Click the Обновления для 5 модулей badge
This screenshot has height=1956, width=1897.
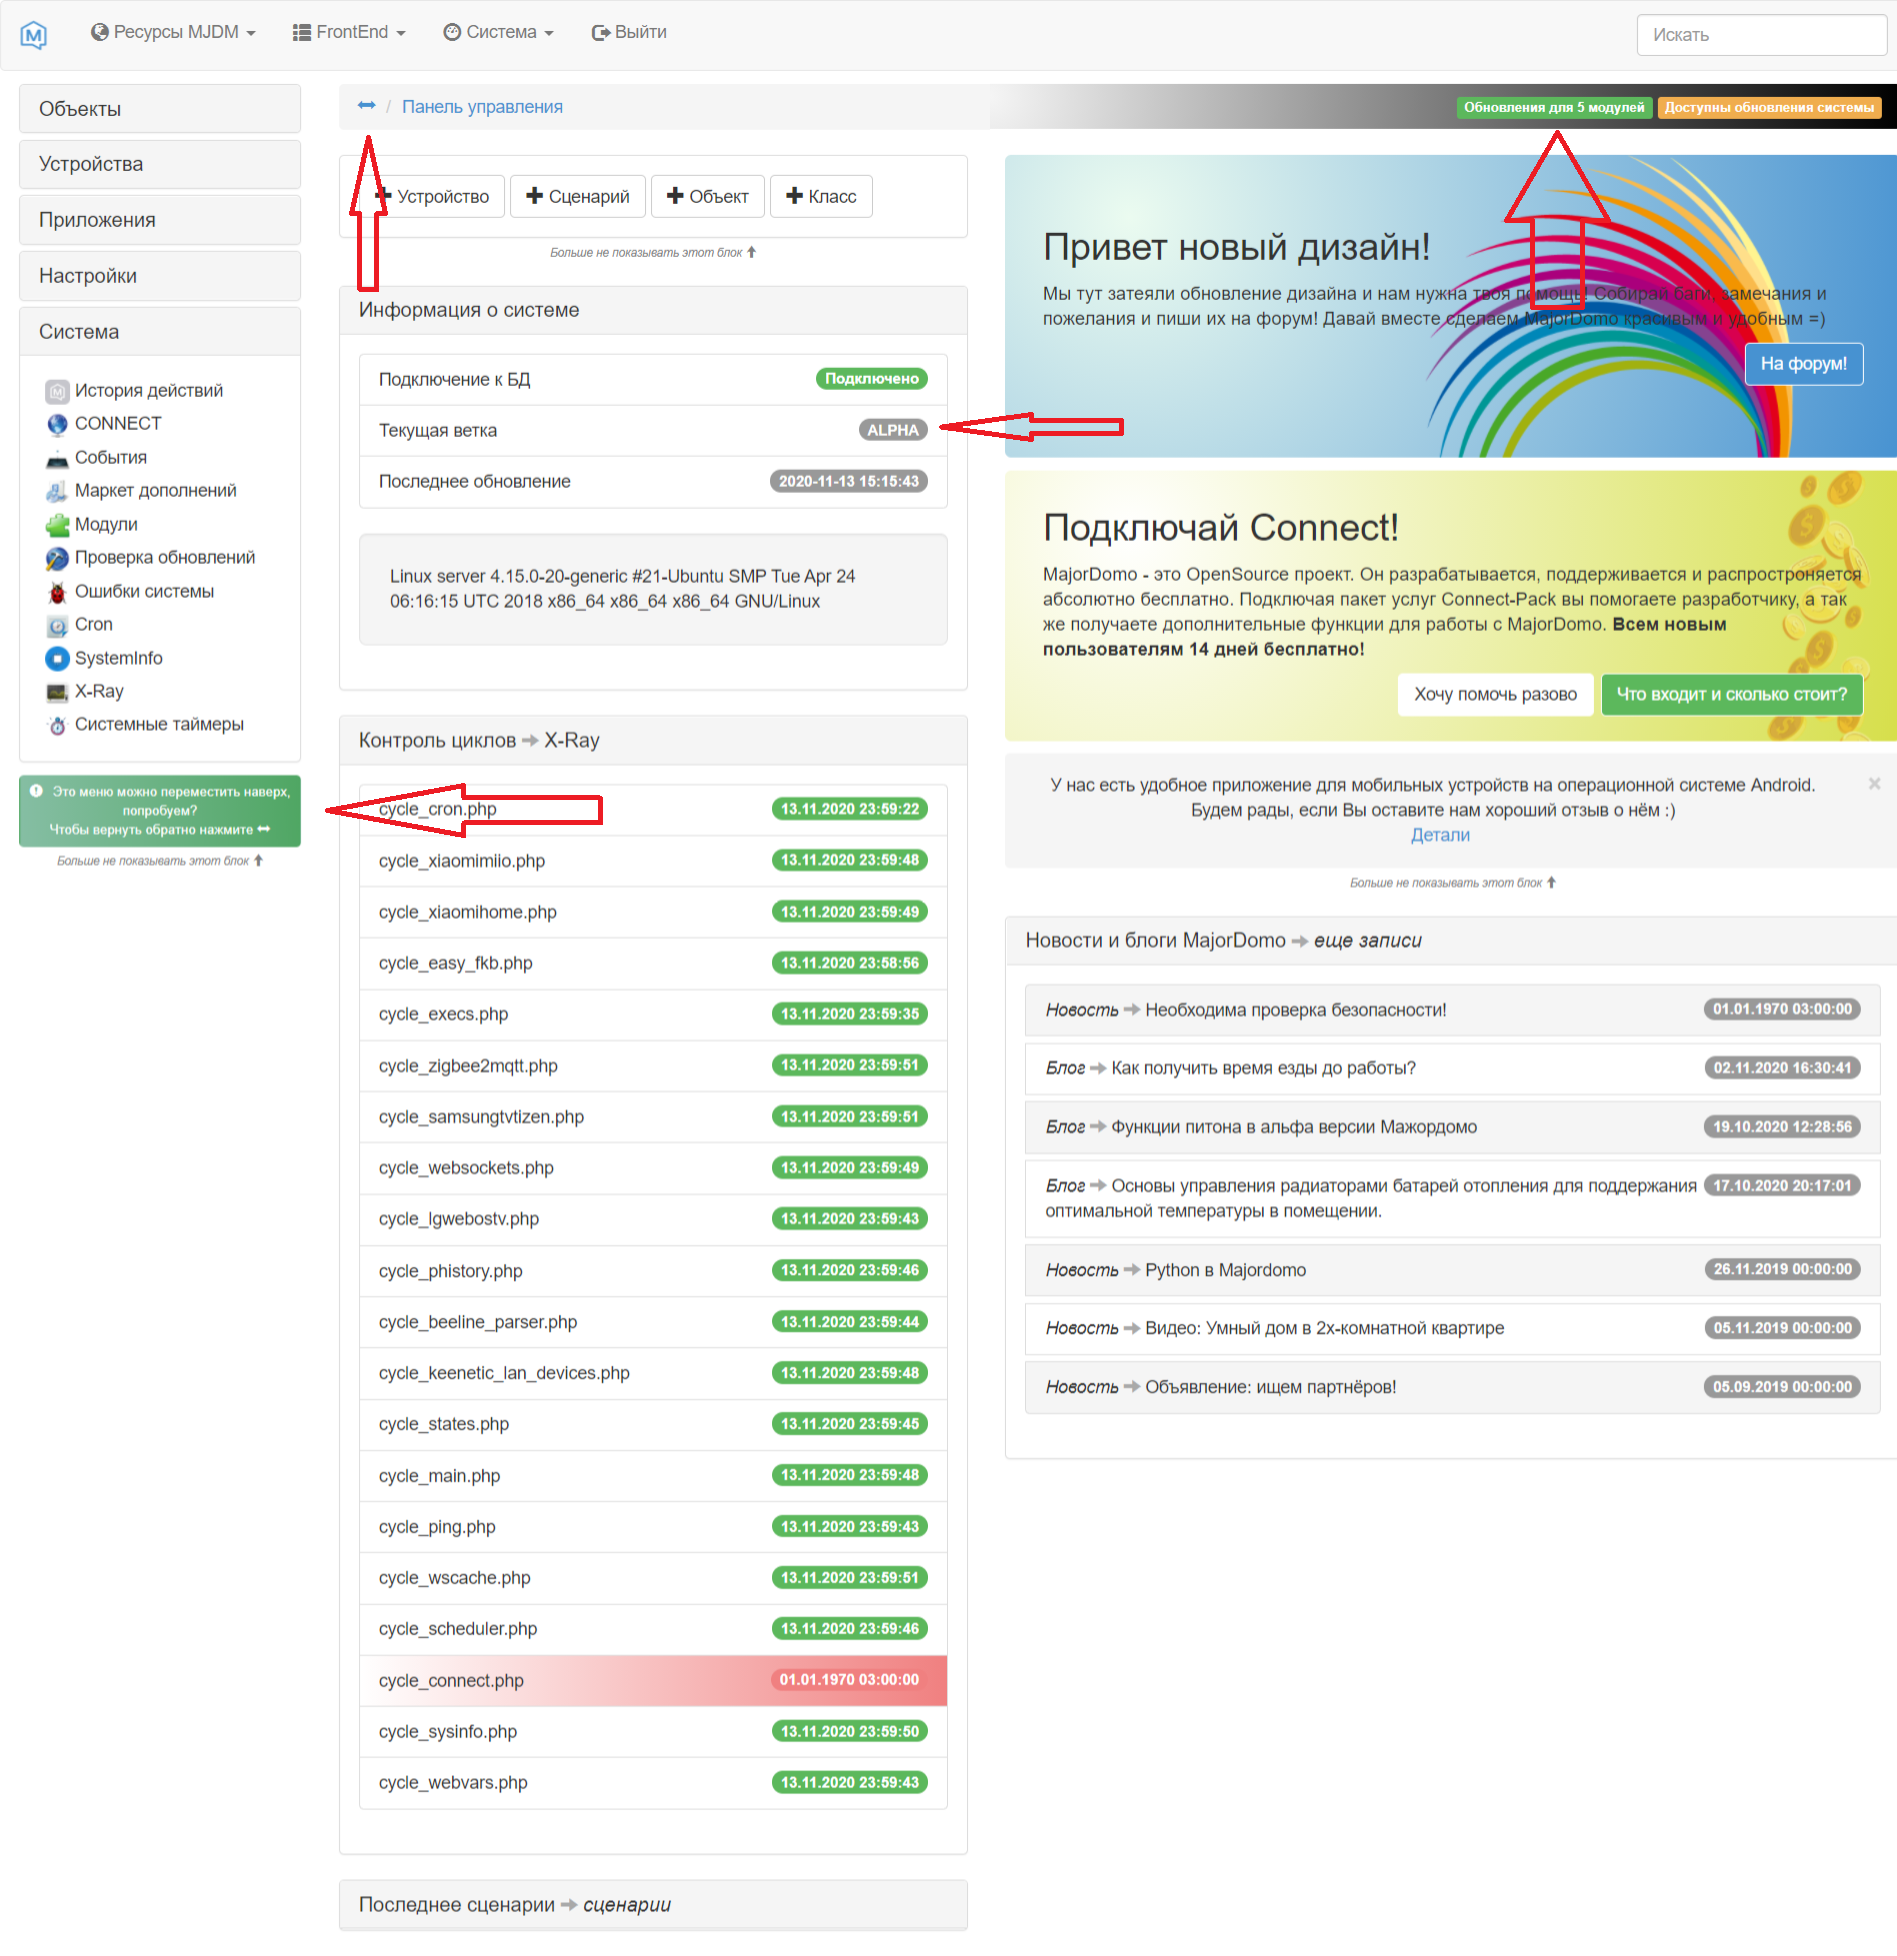tap(1554, 107)
